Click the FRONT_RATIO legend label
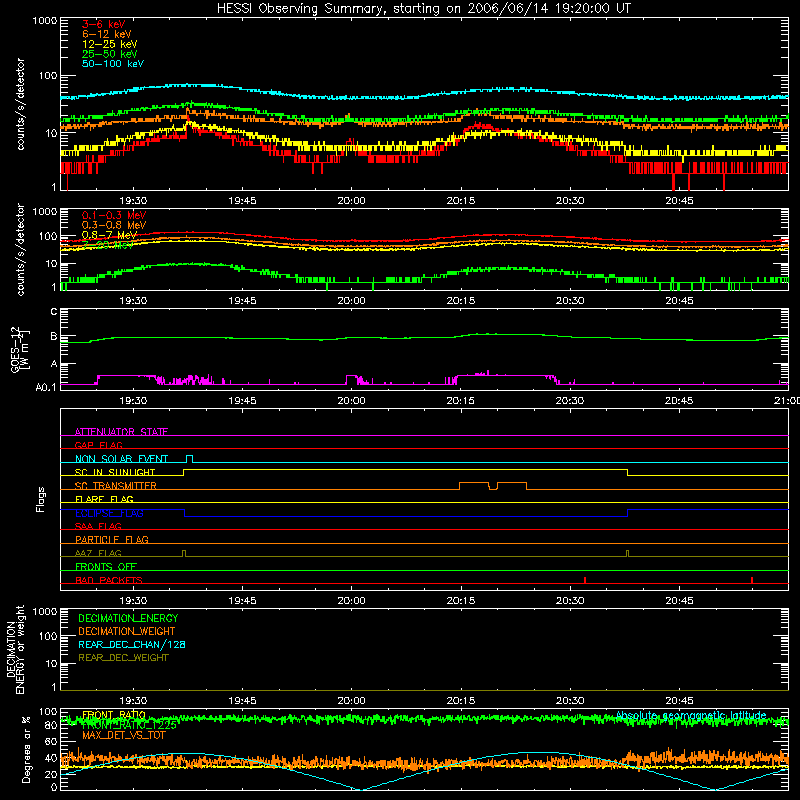The height and width of the screenshot is (800, 800). [114, 715]
